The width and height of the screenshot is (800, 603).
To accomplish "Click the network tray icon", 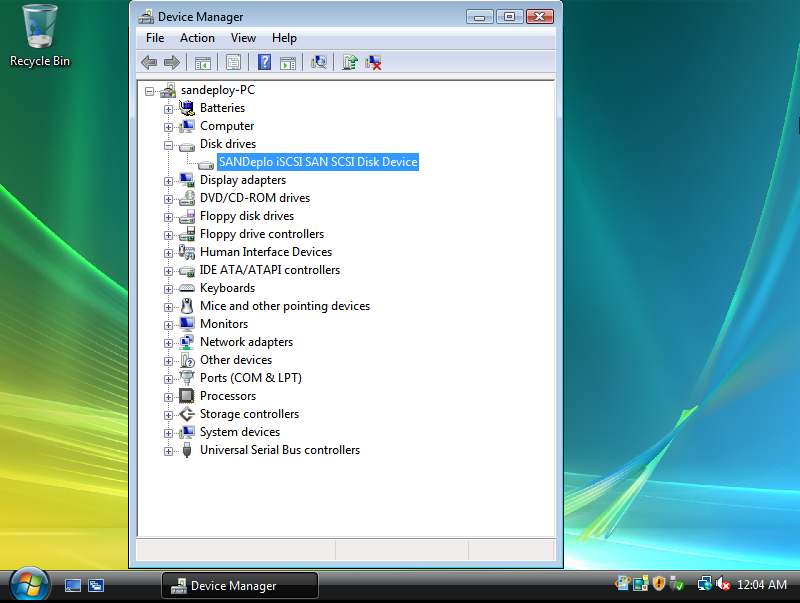I will point(705,584).
